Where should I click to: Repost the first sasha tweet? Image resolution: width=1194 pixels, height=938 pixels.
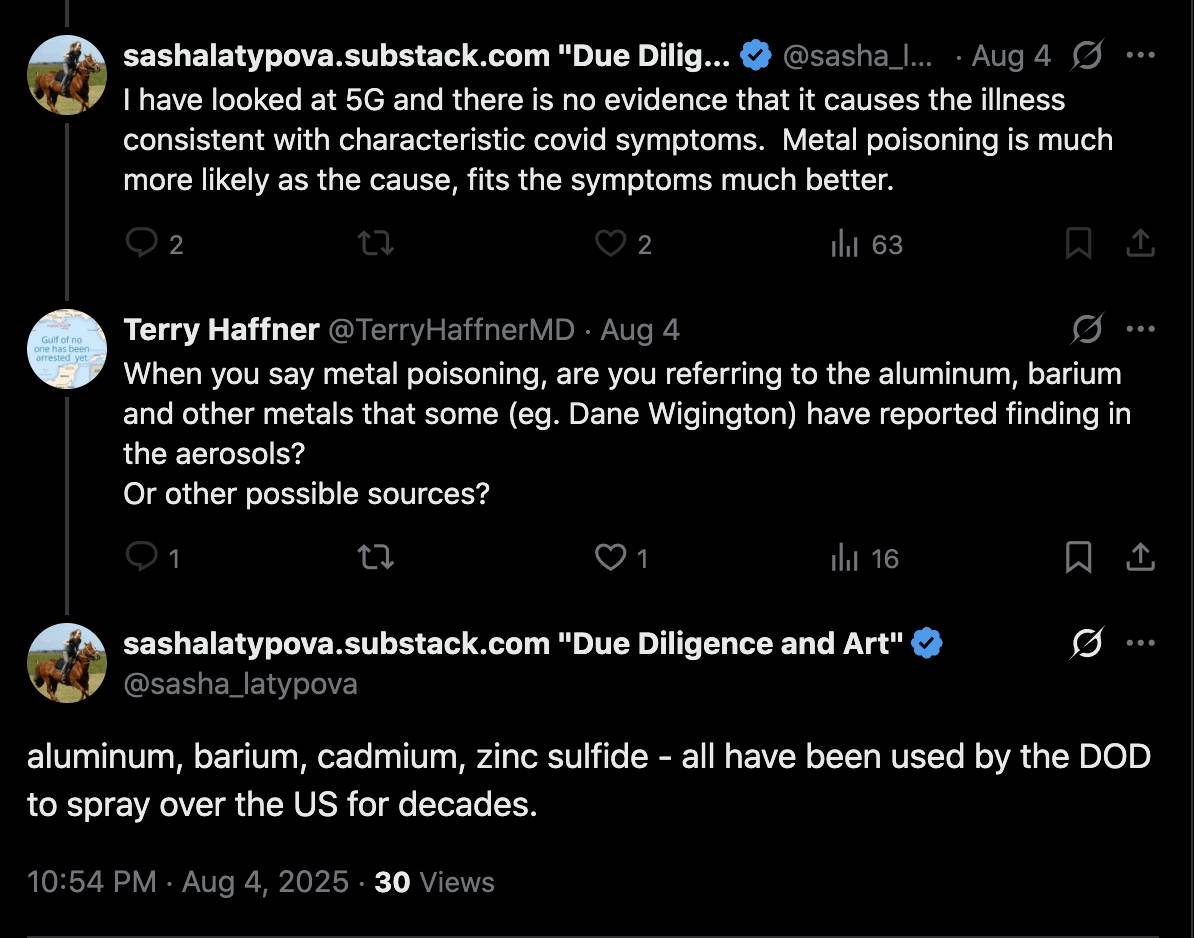[x=375, y=244]
